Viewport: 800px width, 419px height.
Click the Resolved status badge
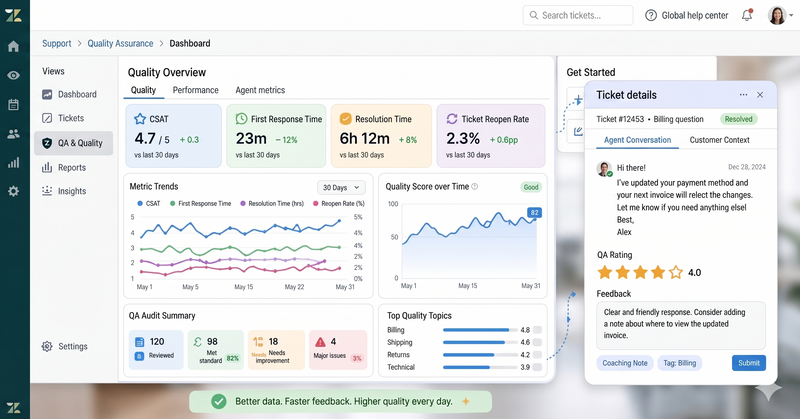click(x=739, y=119)
